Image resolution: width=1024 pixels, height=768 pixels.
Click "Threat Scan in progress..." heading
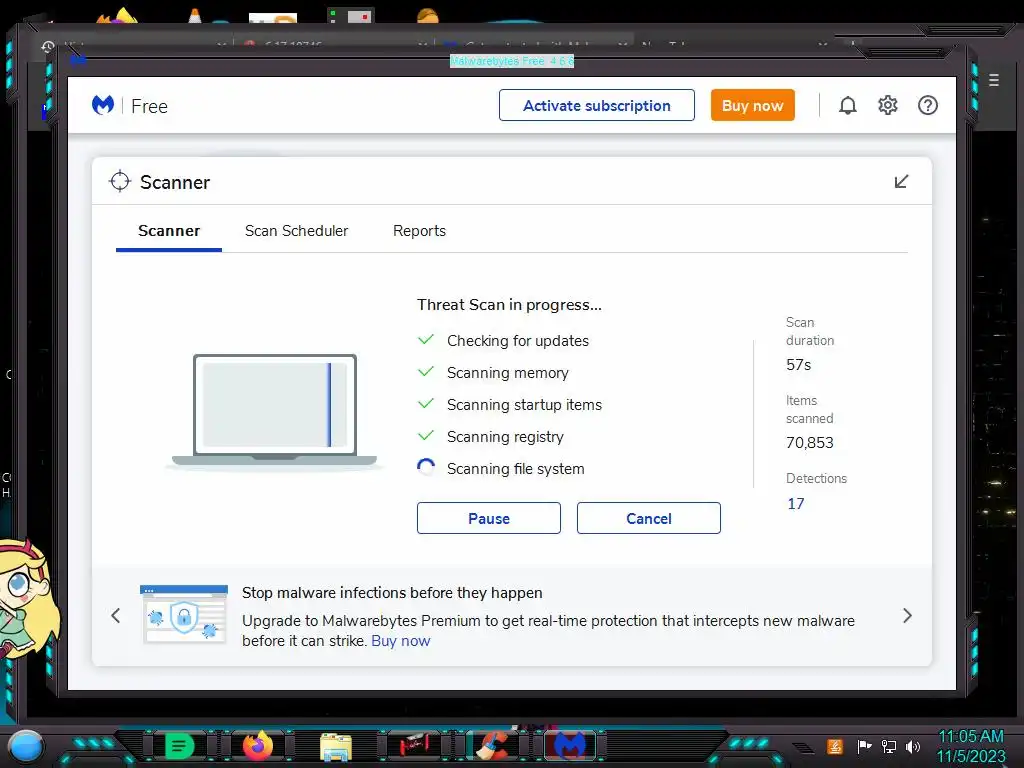(509, 305)
